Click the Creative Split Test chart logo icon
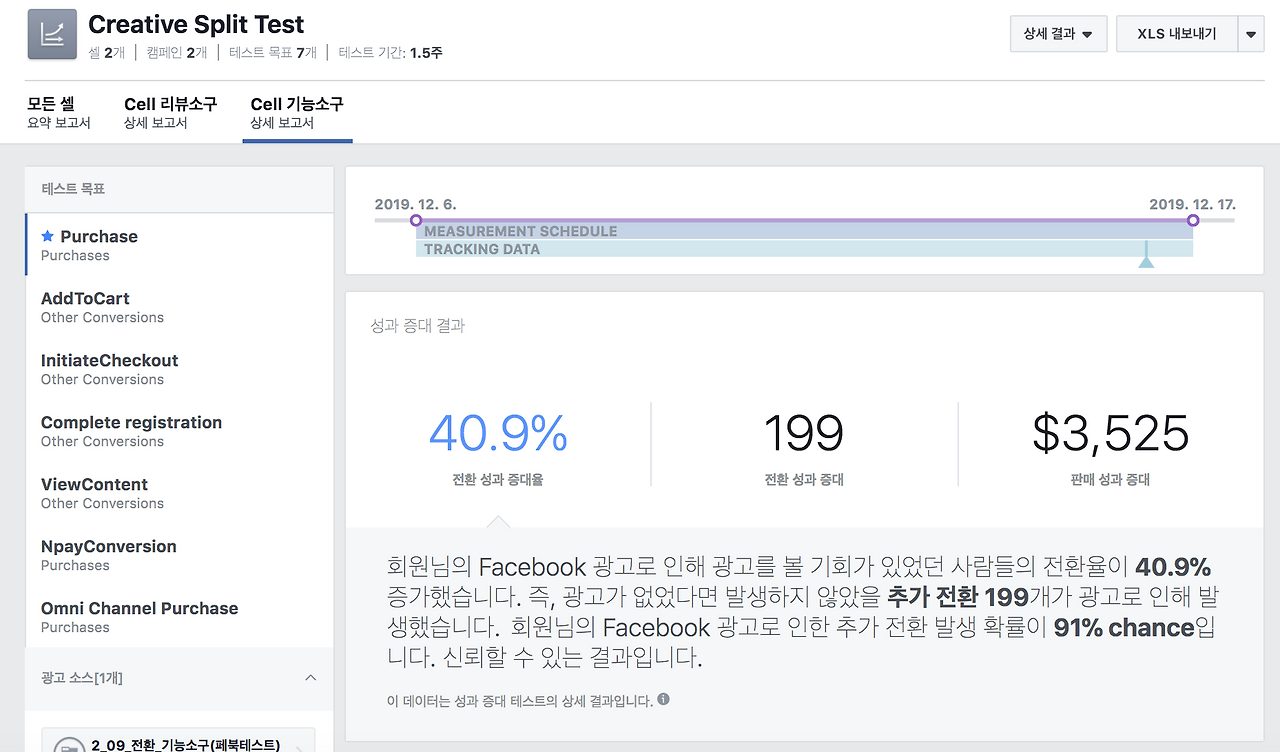Image resolution: width=1280 pixels, height=752 pixels. pyautogui.click(x=51, y=33)
